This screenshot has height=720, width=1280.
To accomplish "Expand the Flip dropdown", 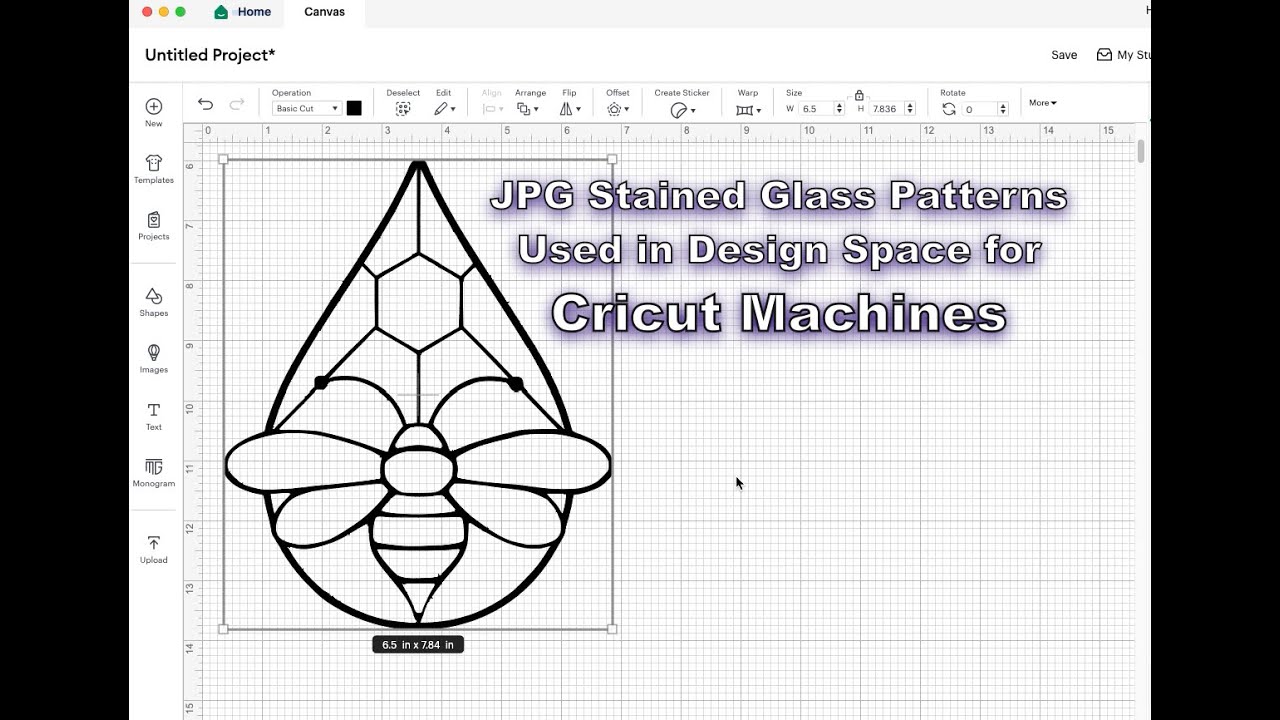I will 570,109.
